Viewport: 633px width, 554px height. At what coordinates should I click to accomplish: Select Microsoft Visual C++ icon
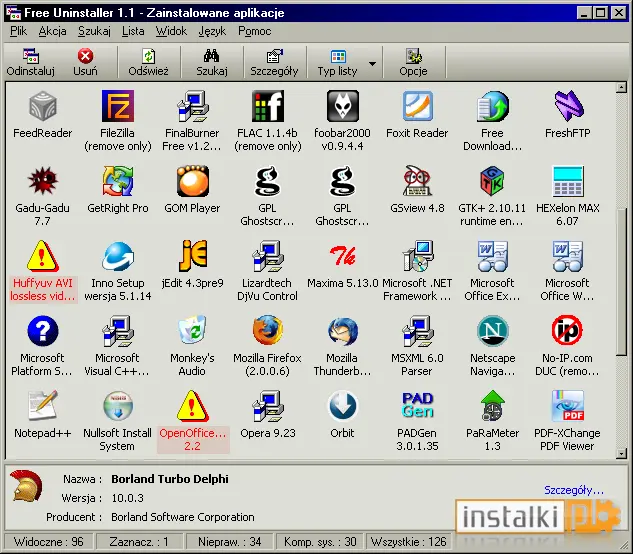pyautogui.click(x=117, y=331)
